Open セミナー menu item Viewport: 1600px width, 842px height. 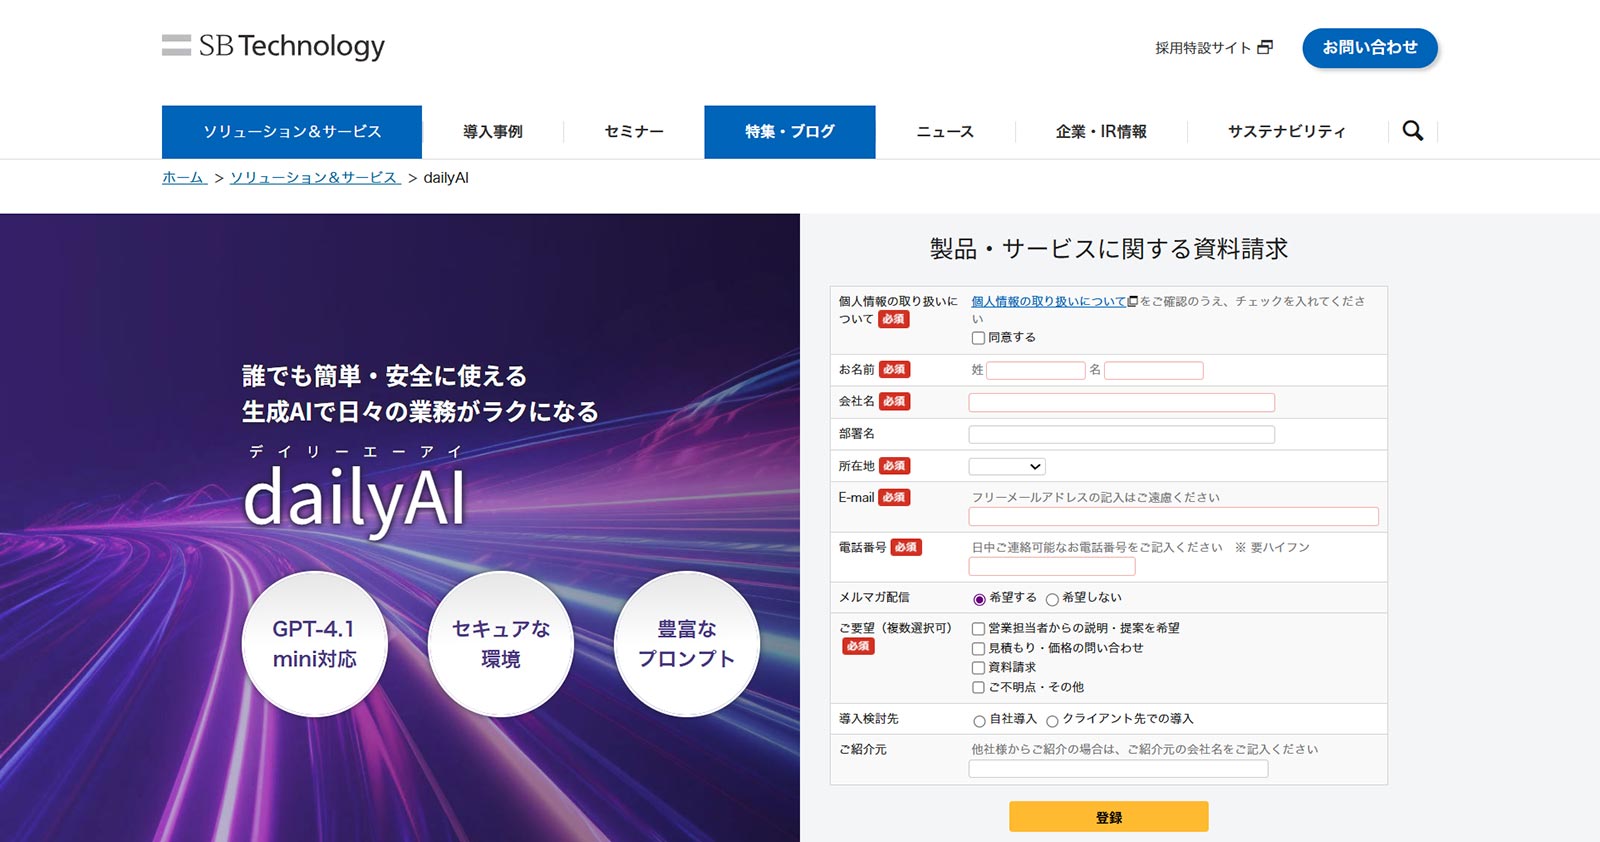[634, 132]
